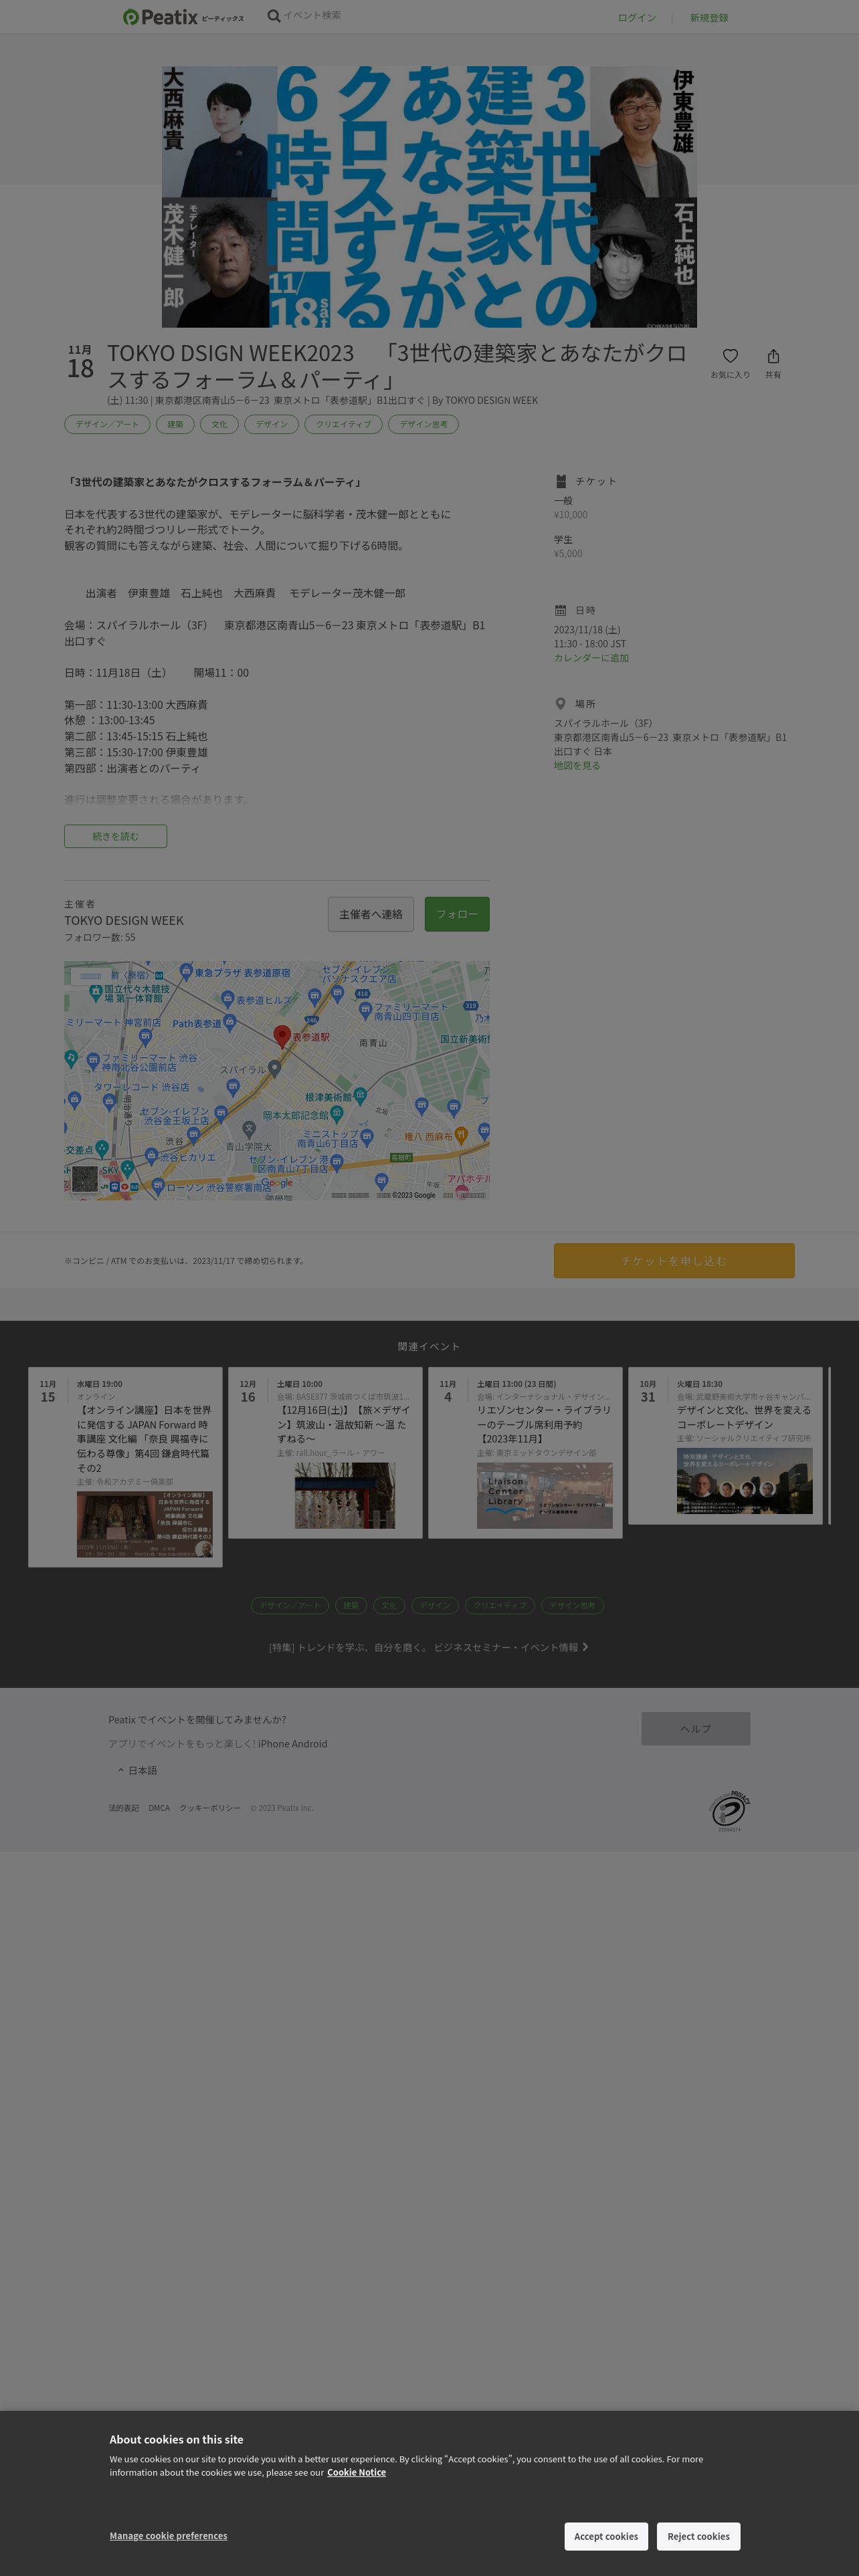Select the デザイン思考 tag under the title
Viewport: 859px width, 2576px height.
pyautogui.click(x=423, y=424)
